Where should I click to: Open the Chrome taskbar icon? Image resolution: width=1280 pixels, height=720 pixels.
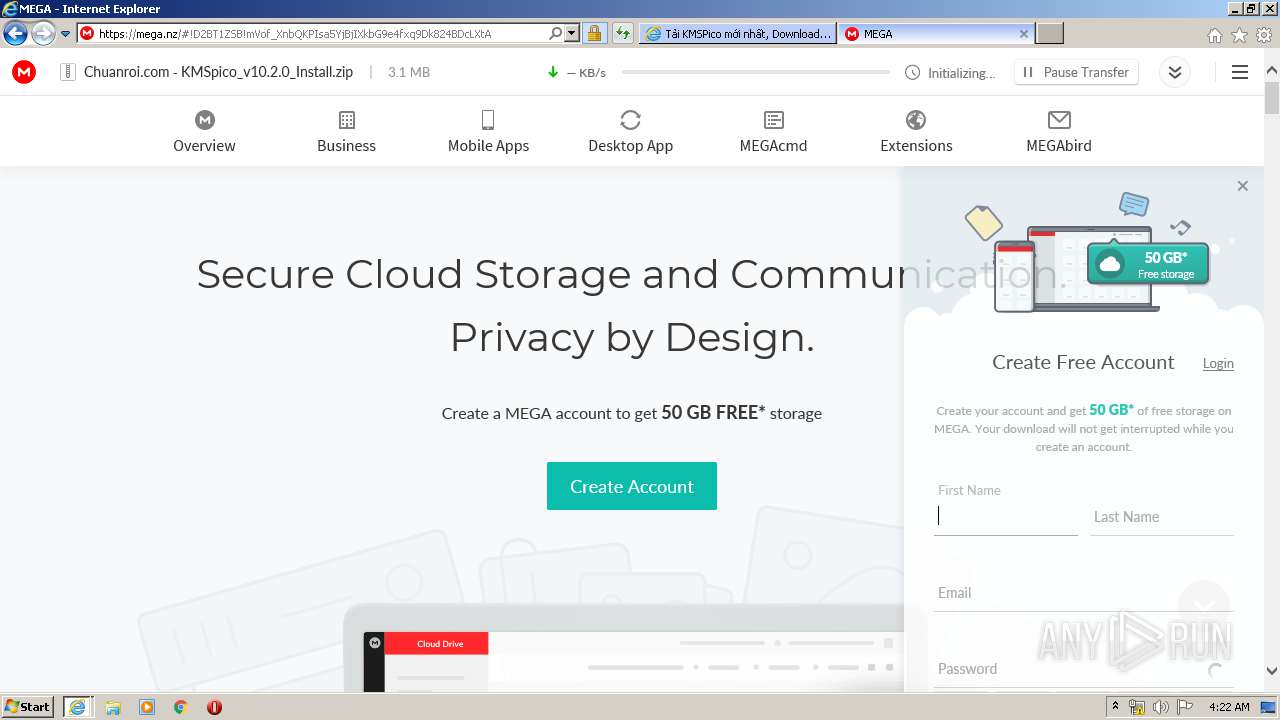pyautogui.click(x=180, y=707)
